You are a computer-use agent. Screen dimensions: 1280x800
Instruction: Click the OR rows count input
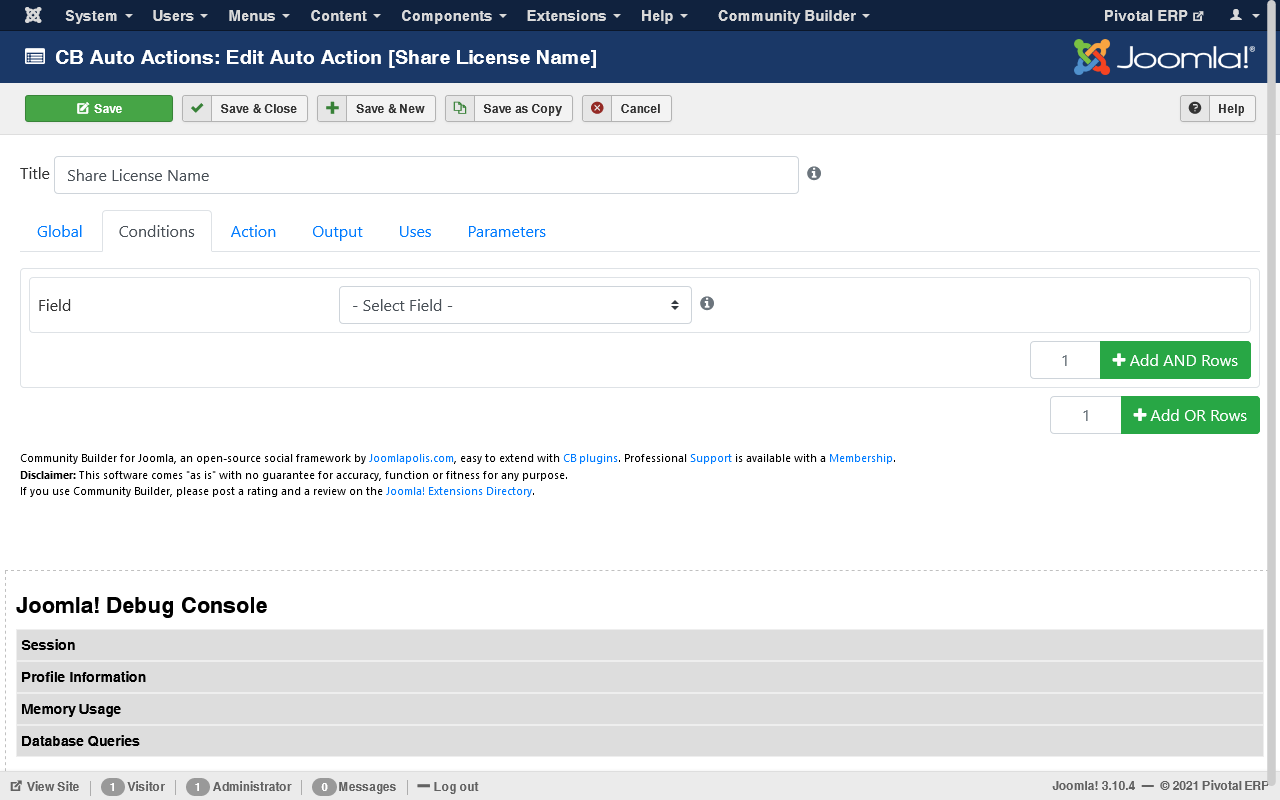click(1086, 415)
